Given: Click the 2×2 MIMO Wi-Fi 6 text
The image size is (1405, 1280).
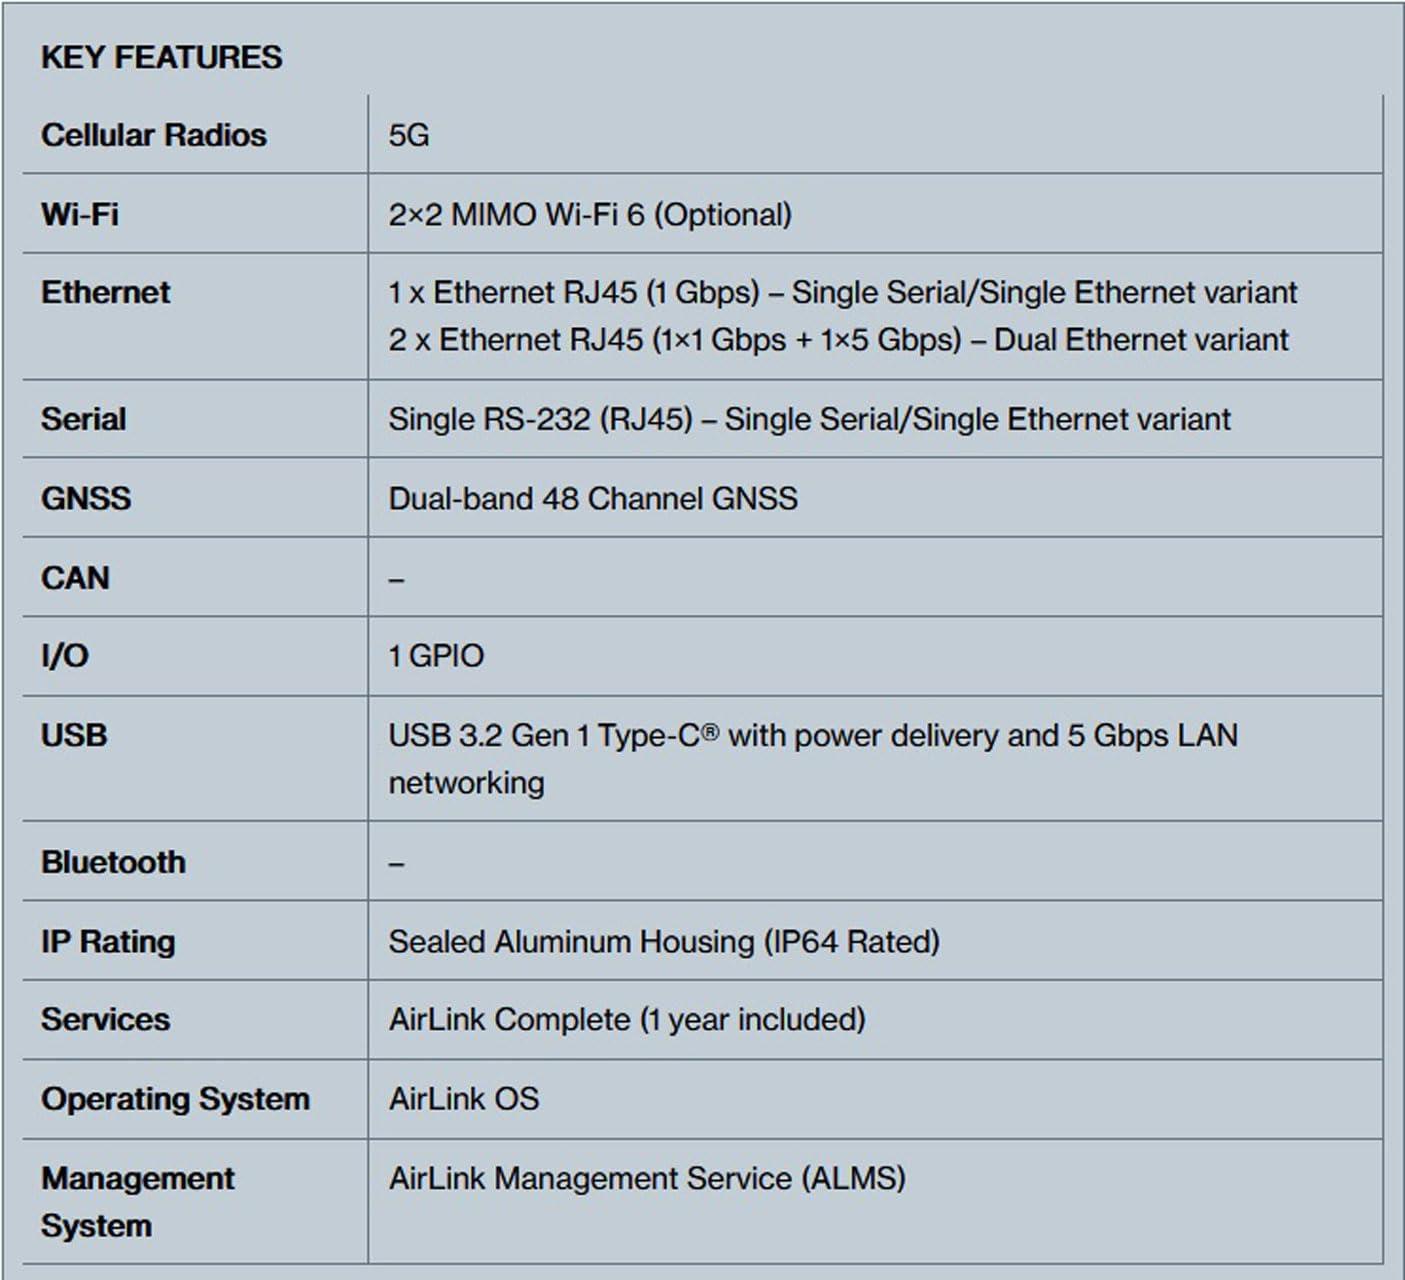Looking at the screenshot, I should tap(589, 214).
